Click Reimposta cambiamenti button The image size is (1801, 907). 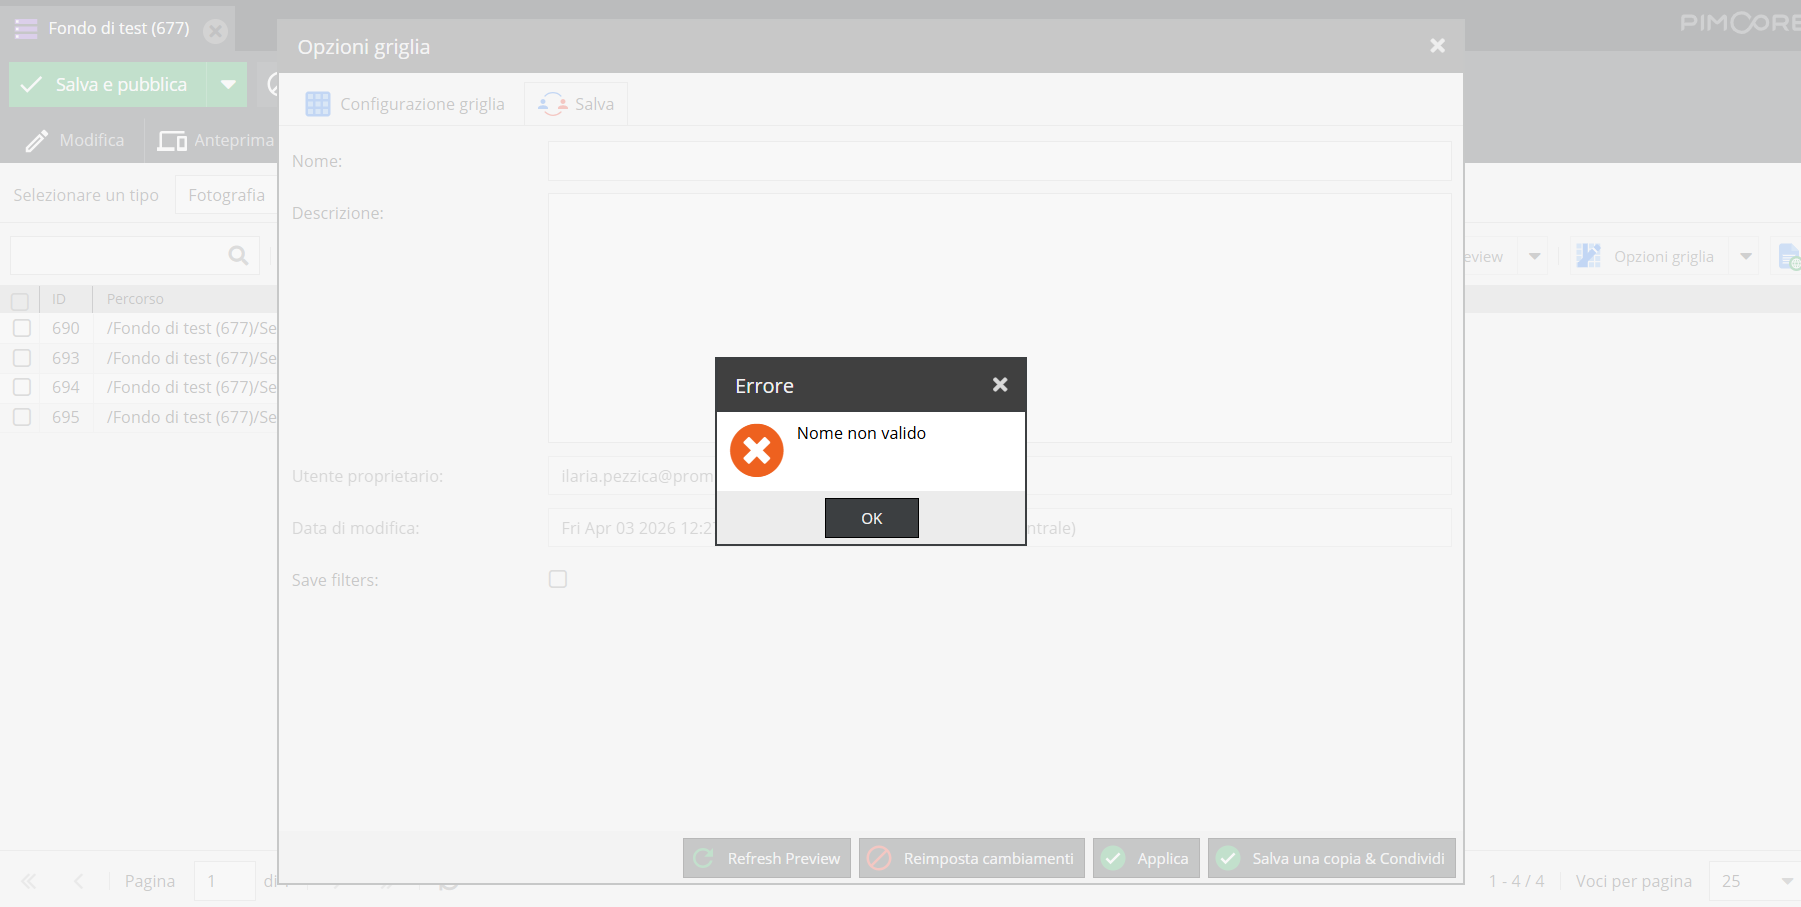coord(971,858)
